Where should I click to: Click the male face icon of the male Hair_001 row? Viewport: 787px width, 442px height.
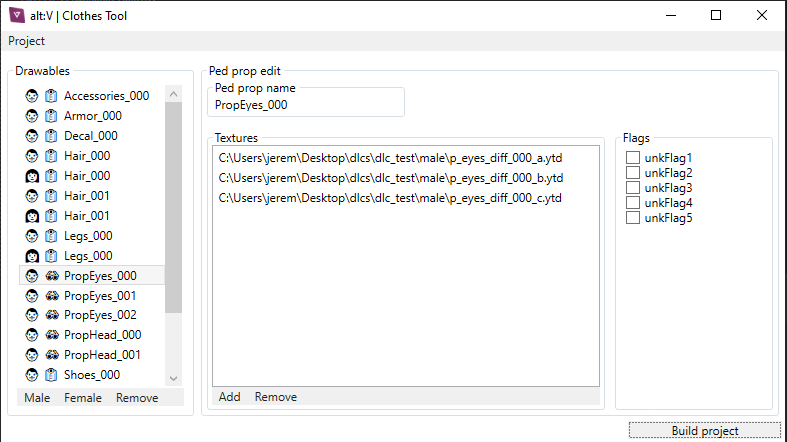point(32,196)
